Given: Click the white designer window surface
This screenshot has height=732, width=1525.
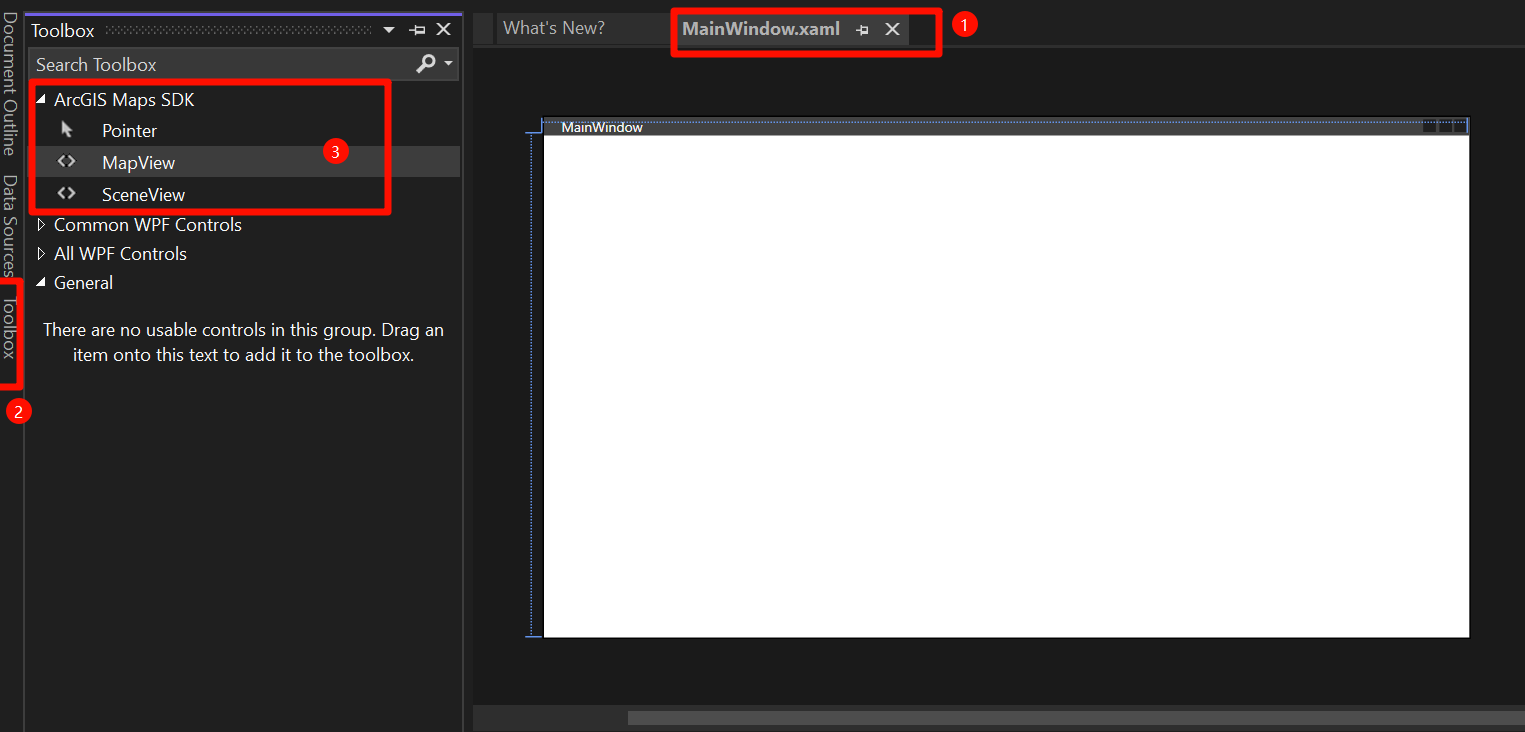Looking at the screenshot, I should pos(1006,386).
